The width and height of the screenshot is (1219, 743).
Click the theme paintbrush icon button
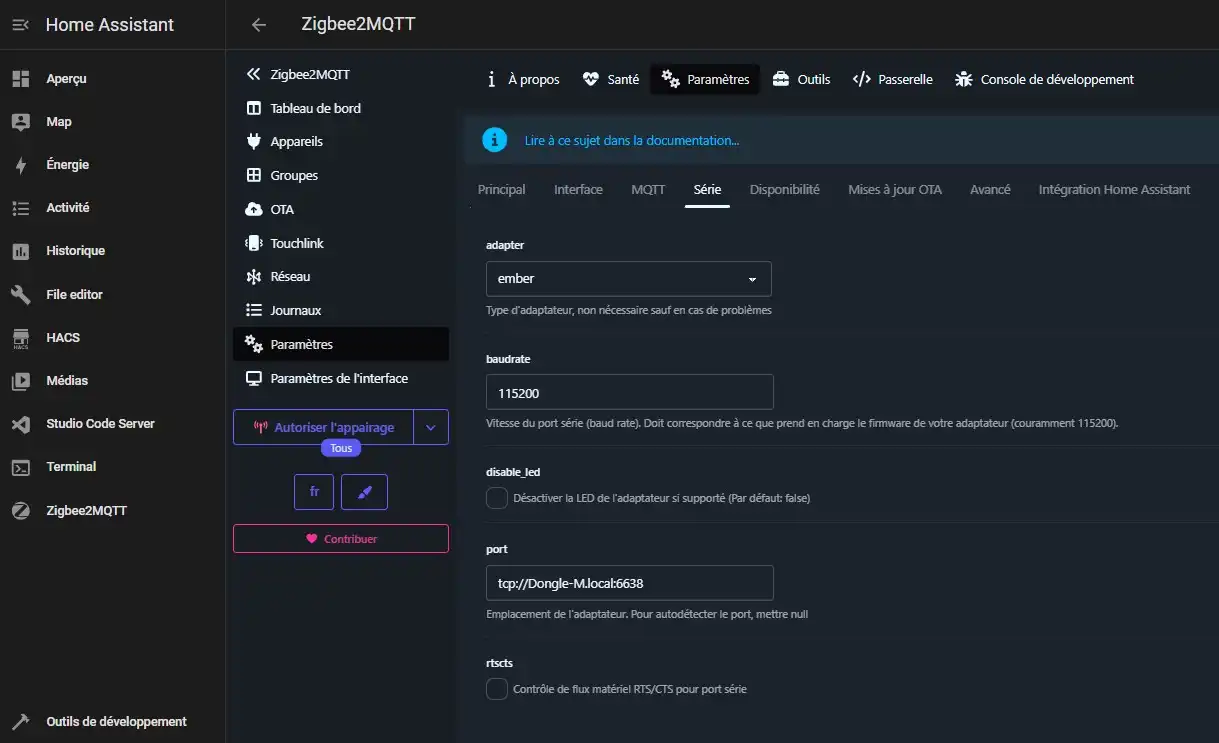pyautogui.click(x=364, y=492)
